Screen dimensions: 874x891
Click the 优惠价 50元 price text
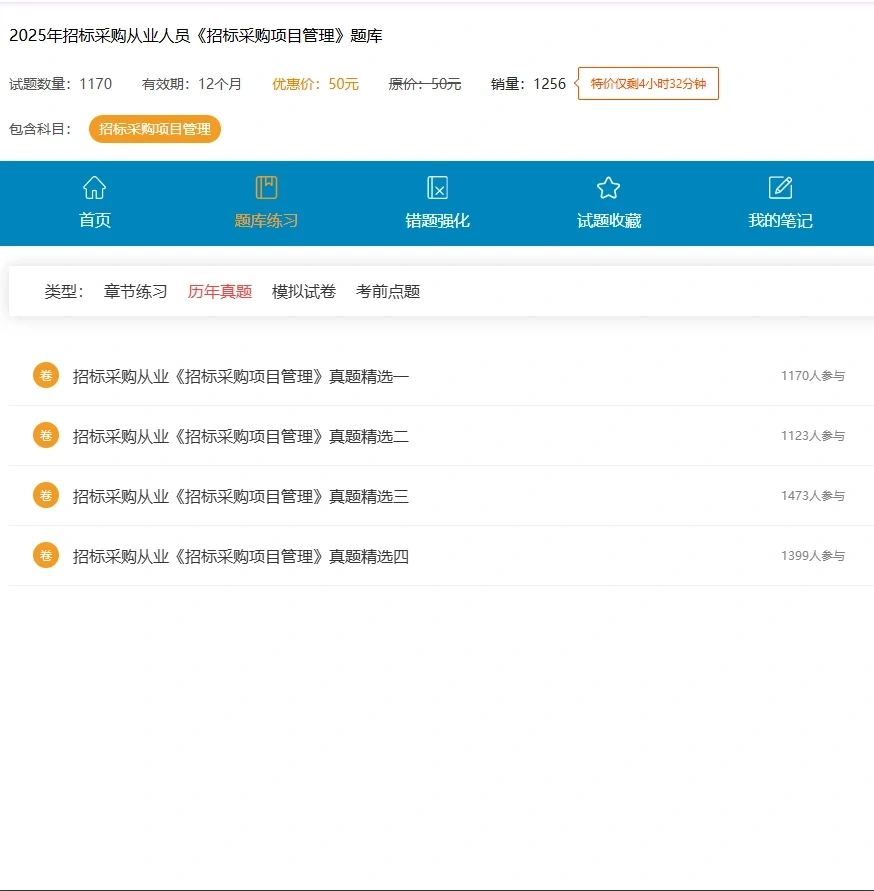[313, 84]
